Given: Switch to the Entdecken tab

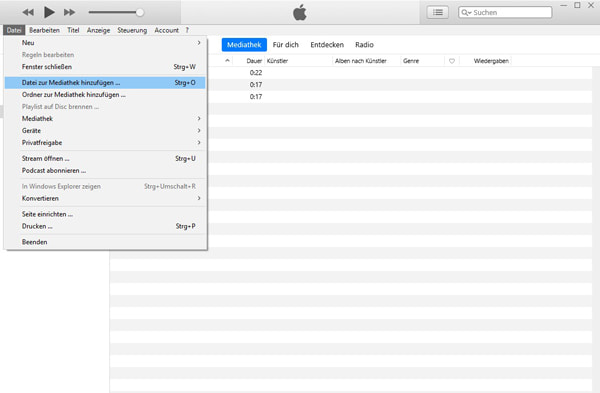Looking at the screenshot, I should pyautogui.click(x=327, y=45).
